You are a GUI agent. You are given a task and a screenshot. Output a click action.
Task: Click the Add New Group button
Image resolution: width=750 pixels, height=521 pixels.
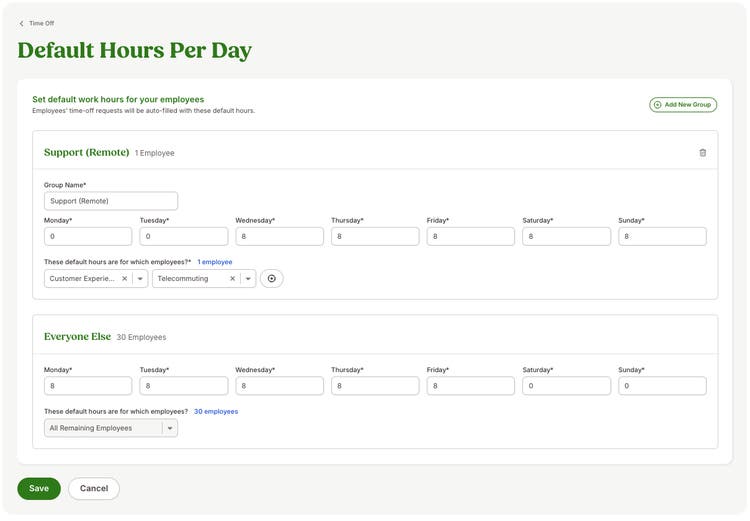(683, 105)
